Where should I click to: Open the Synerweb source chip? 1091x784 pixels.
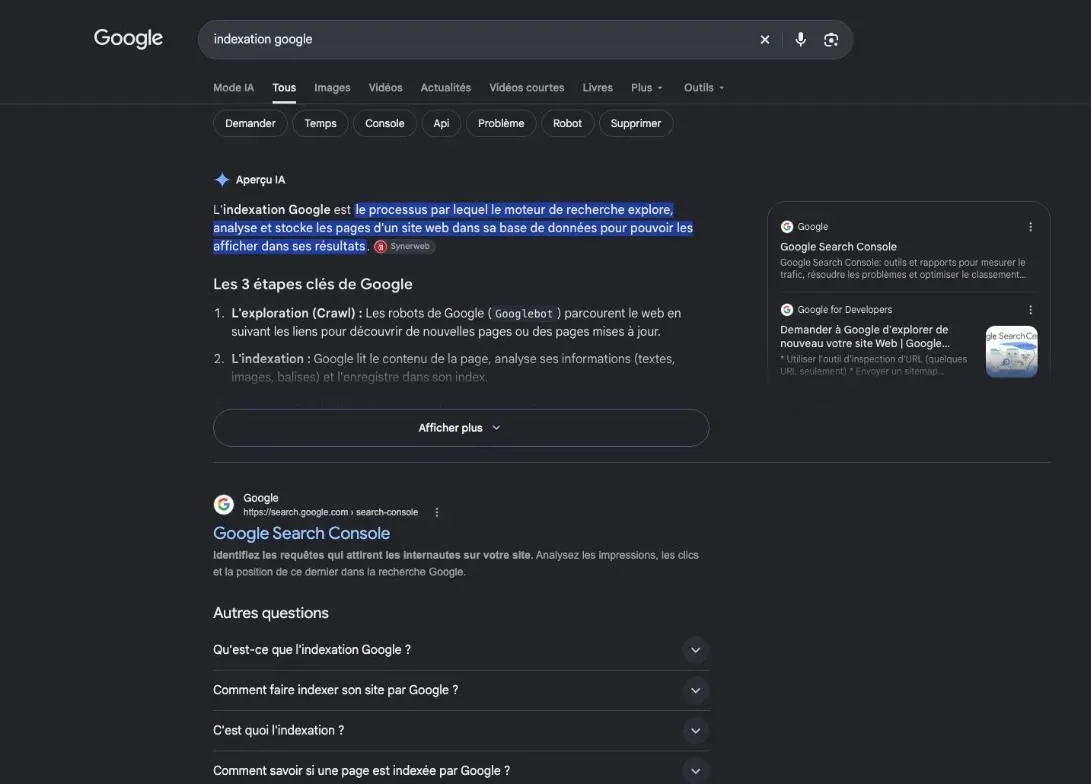pos(404,246)
